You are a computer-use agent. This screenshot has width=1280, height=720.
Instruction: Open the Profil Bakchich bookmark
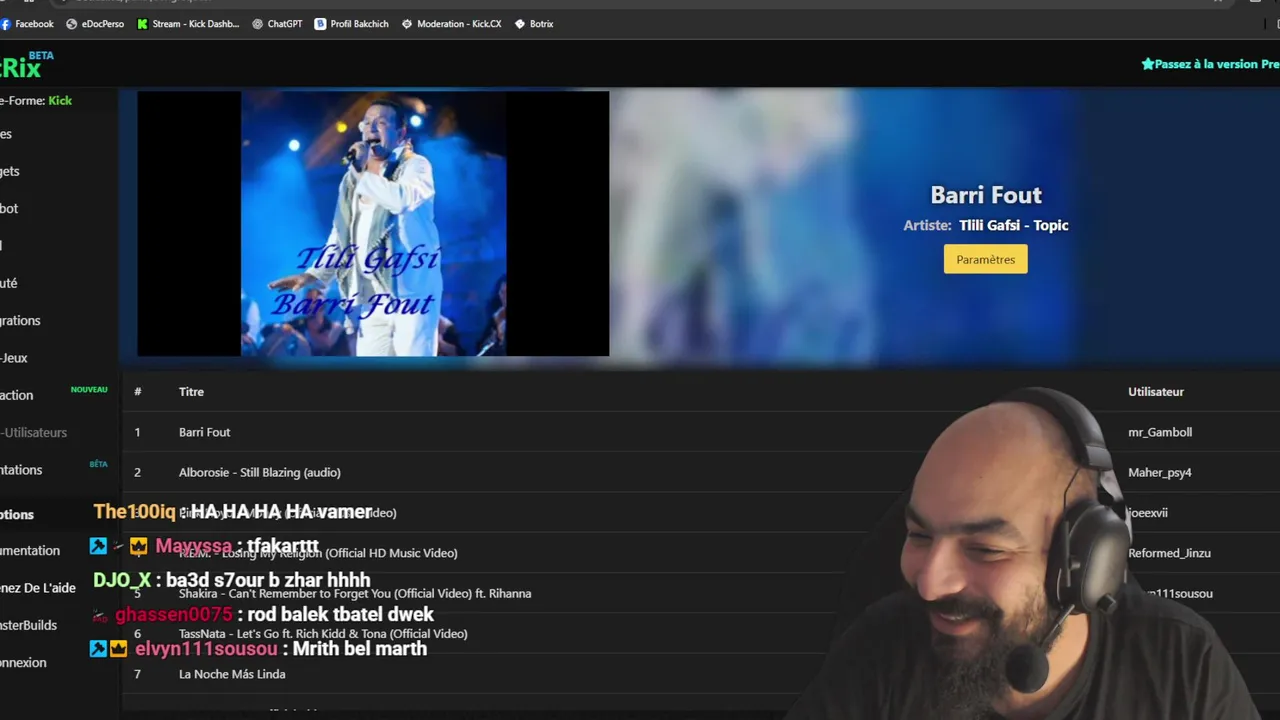coord(351,24)
